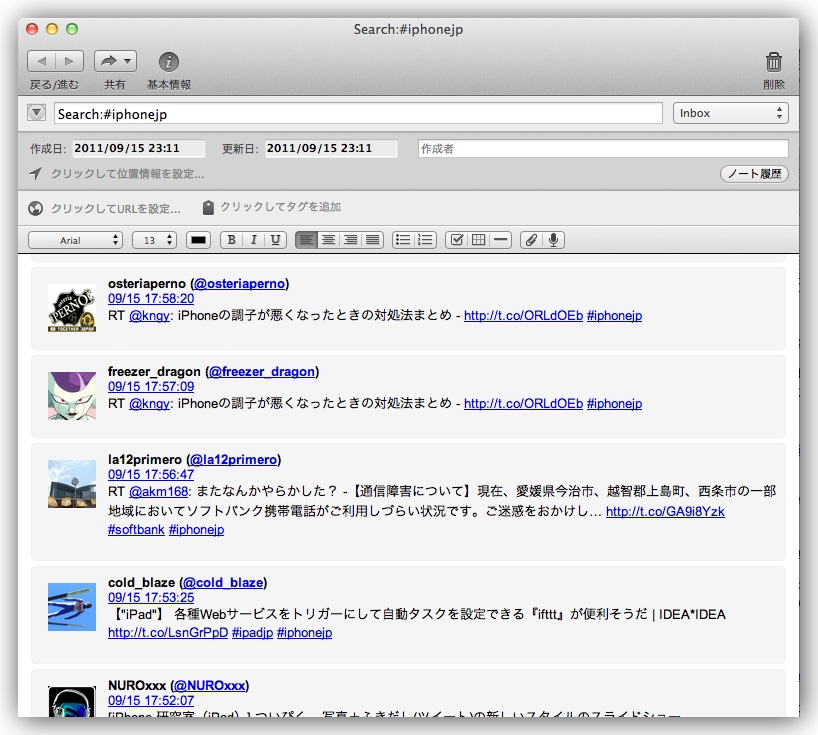Toggle underline text formatting
Image resolution: width=818 pixels, height=735 pixels.
tap(275, 240)
